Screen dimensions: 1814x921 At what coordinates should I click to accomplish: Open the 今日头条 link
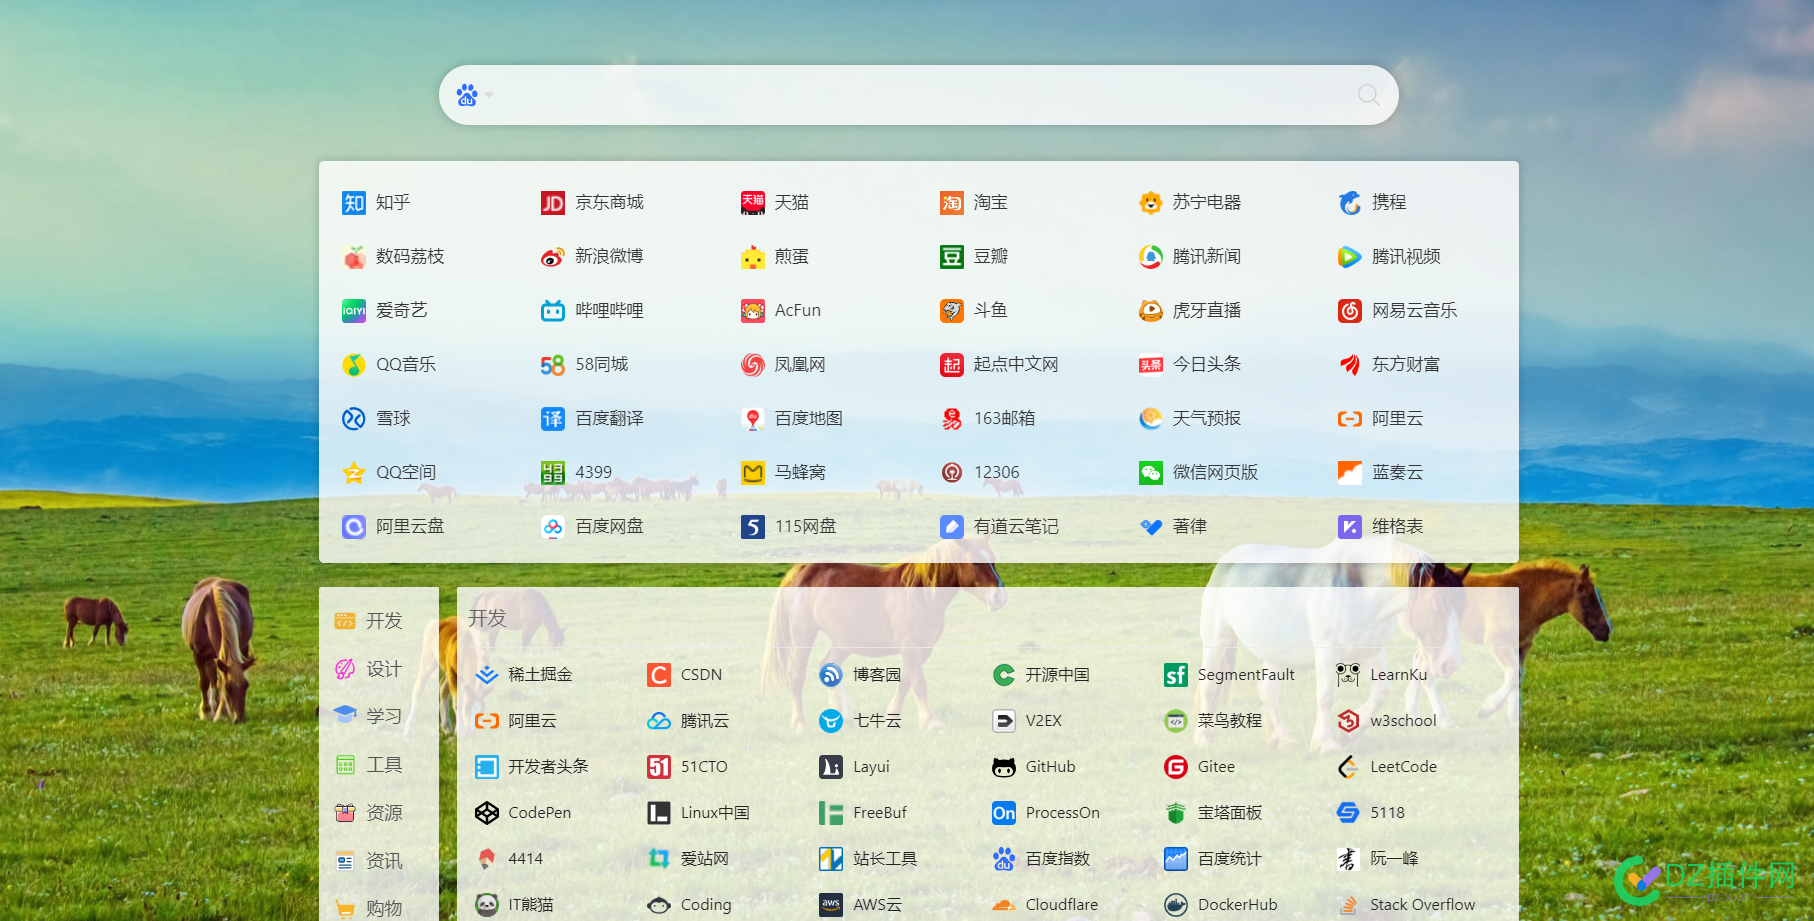[1190, 365]
